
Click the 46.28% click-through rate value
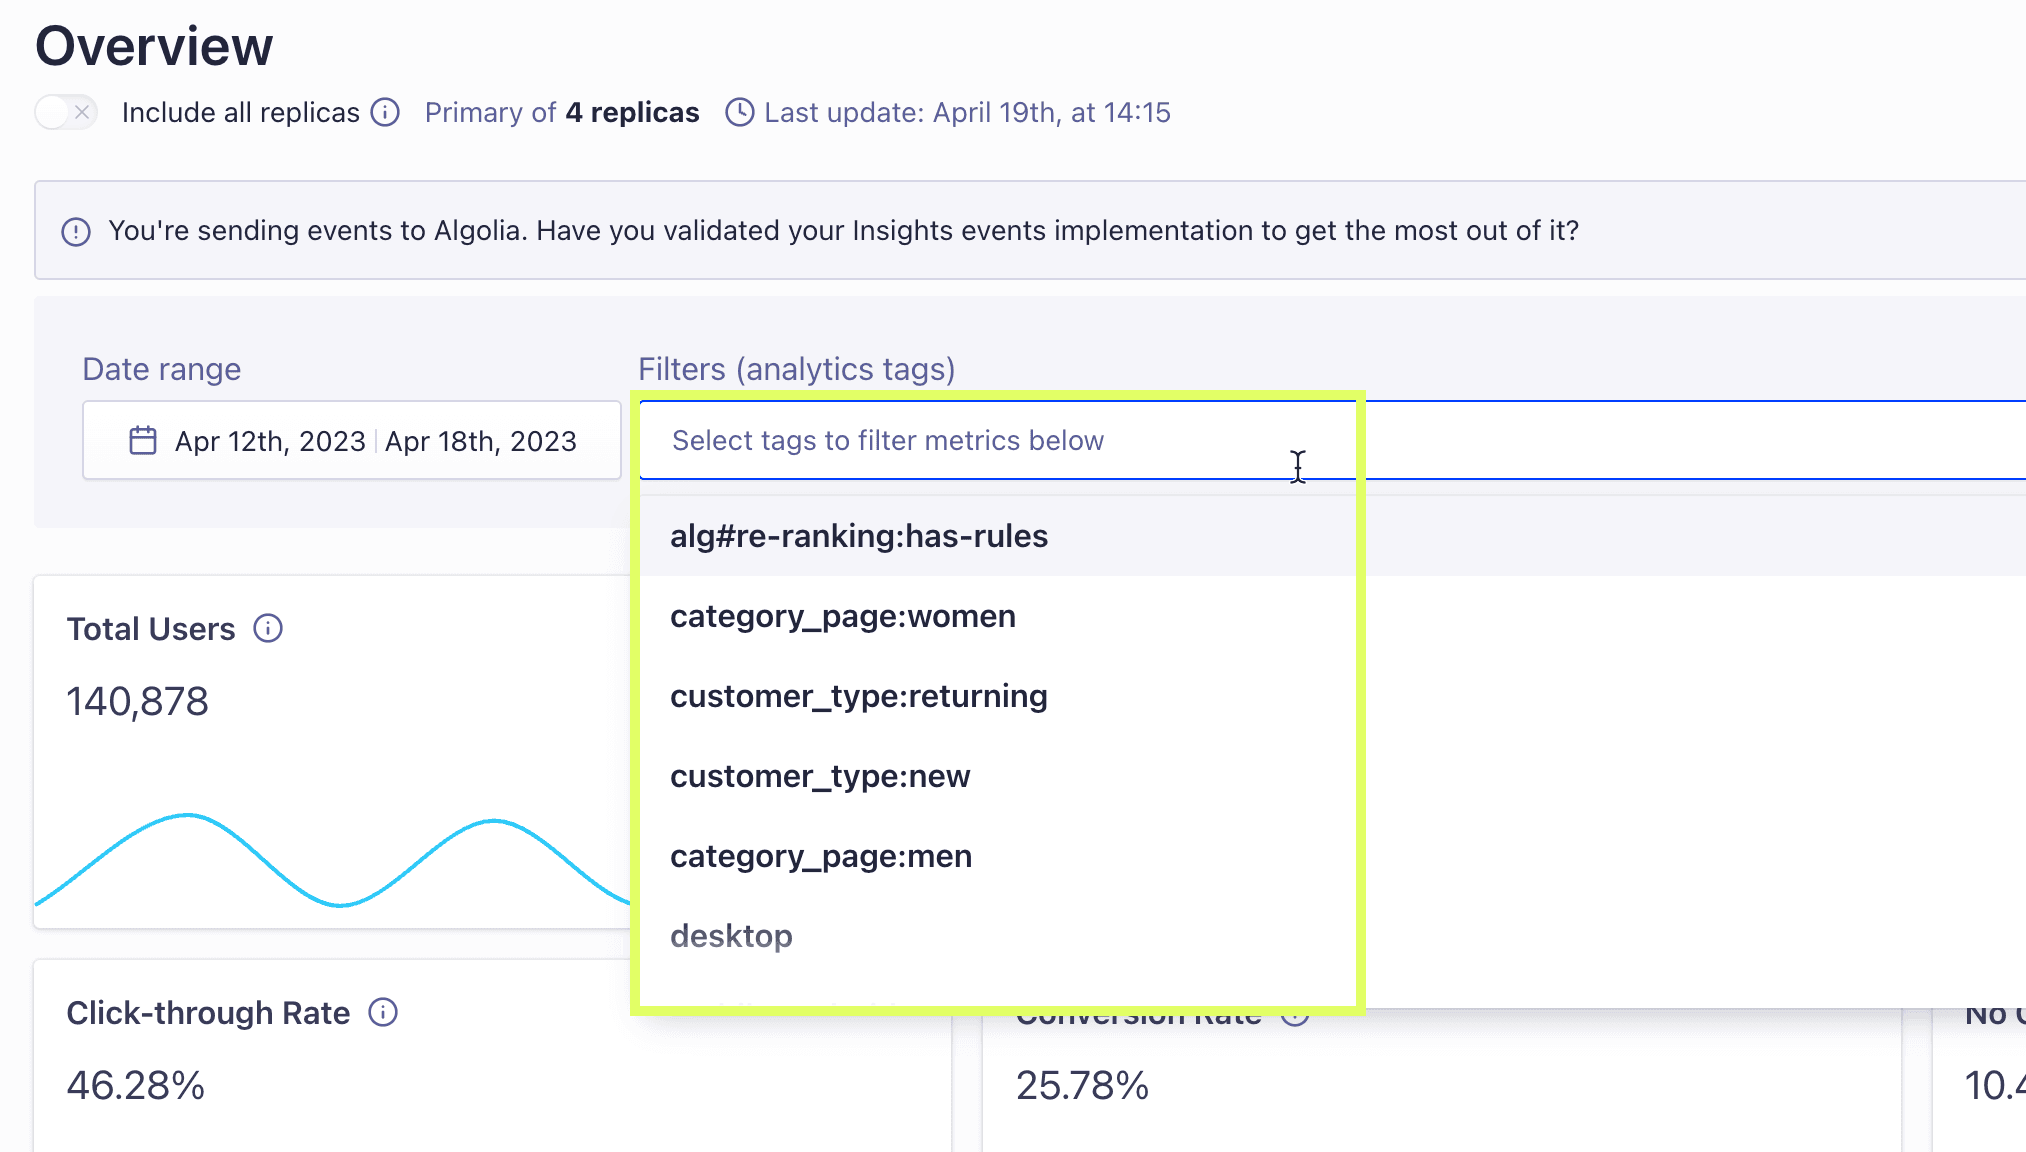point(135,1086)
